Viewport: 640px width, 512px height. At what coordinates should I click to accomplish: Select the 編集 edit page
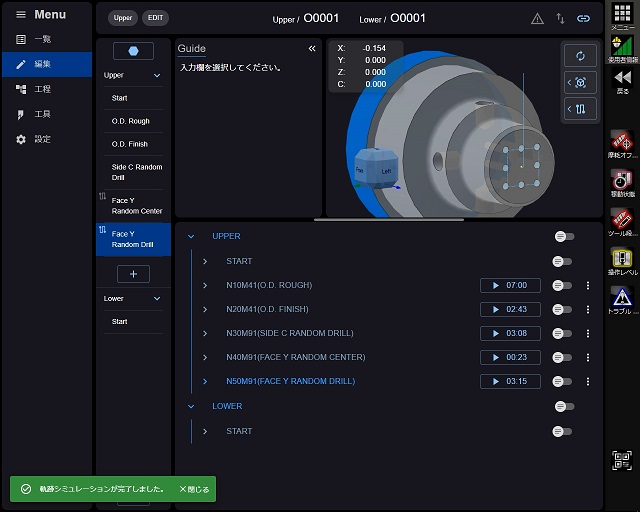tap(47, 64)
